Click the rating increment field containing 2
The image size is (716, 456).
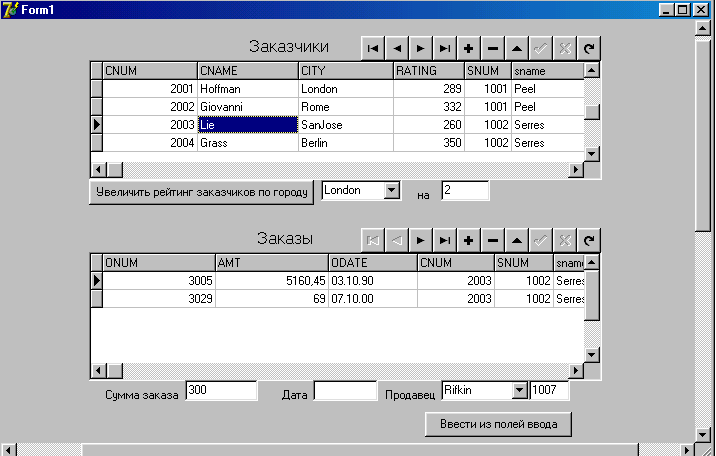(465, 190)
